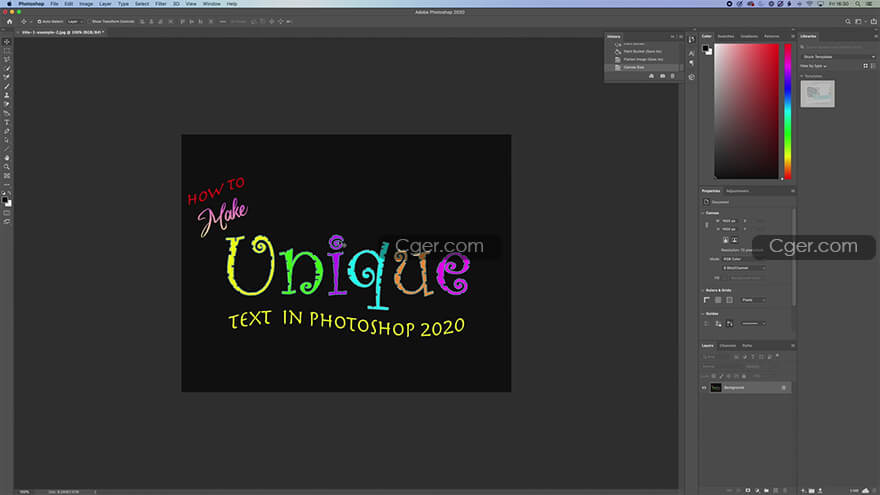Image resolution: width=880 pixels, height=495 pixels.
Task: Select the Move tool in toolbar
Action: 7,42
